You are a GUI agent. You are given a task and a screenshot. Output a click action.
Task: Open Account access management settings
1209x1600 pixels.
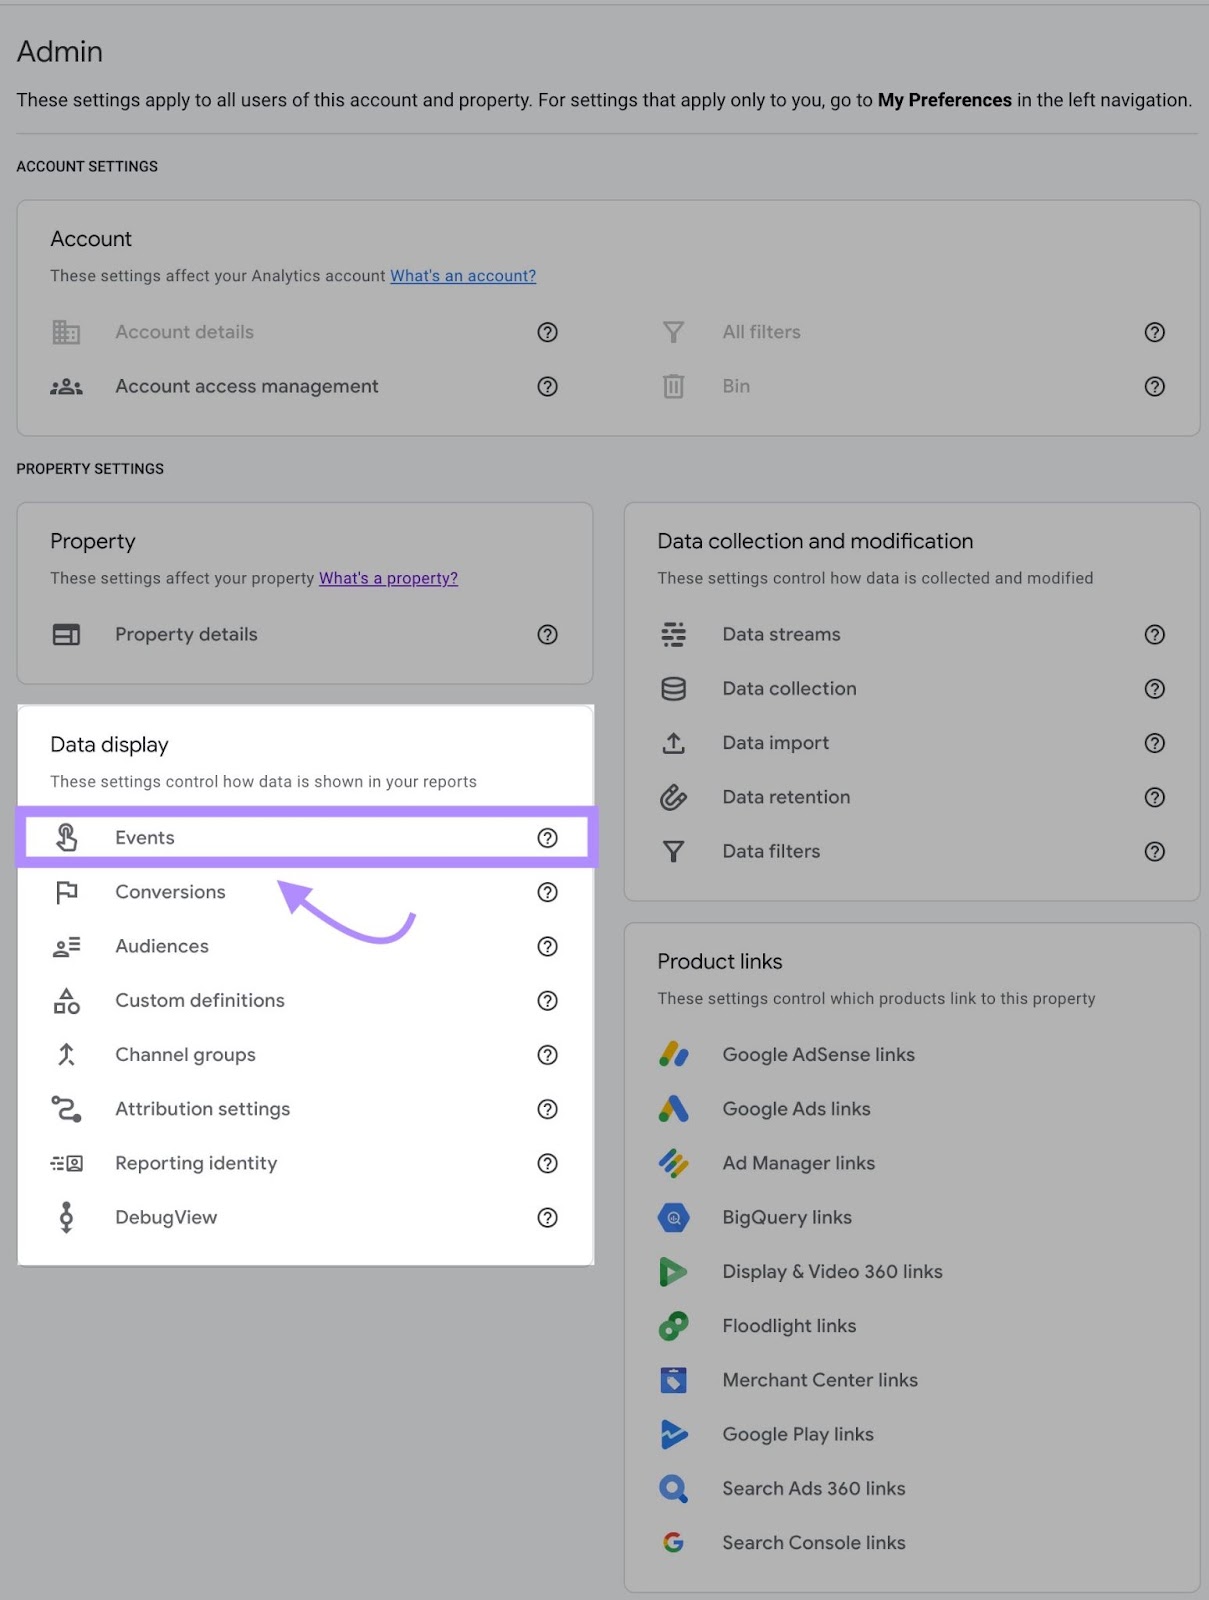pos(247,386)
